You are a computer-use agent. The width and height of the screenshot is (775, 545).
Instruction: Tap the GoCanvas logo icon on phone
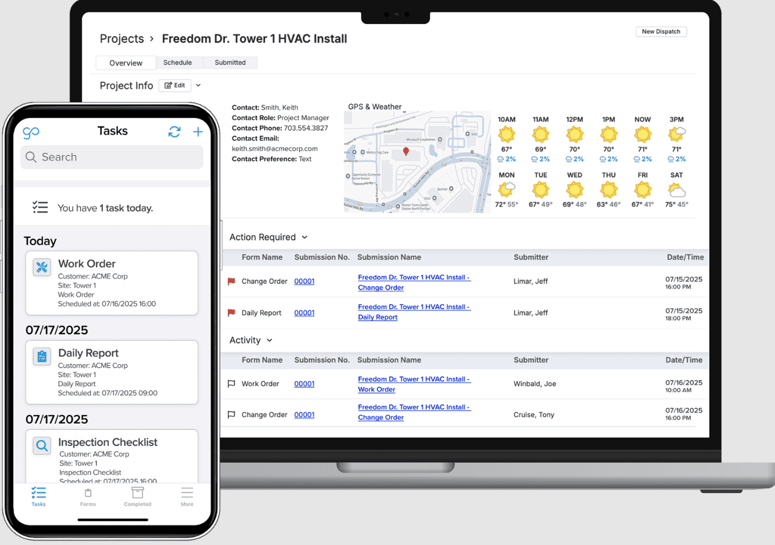pyautogui.click(x=31, y=132)
